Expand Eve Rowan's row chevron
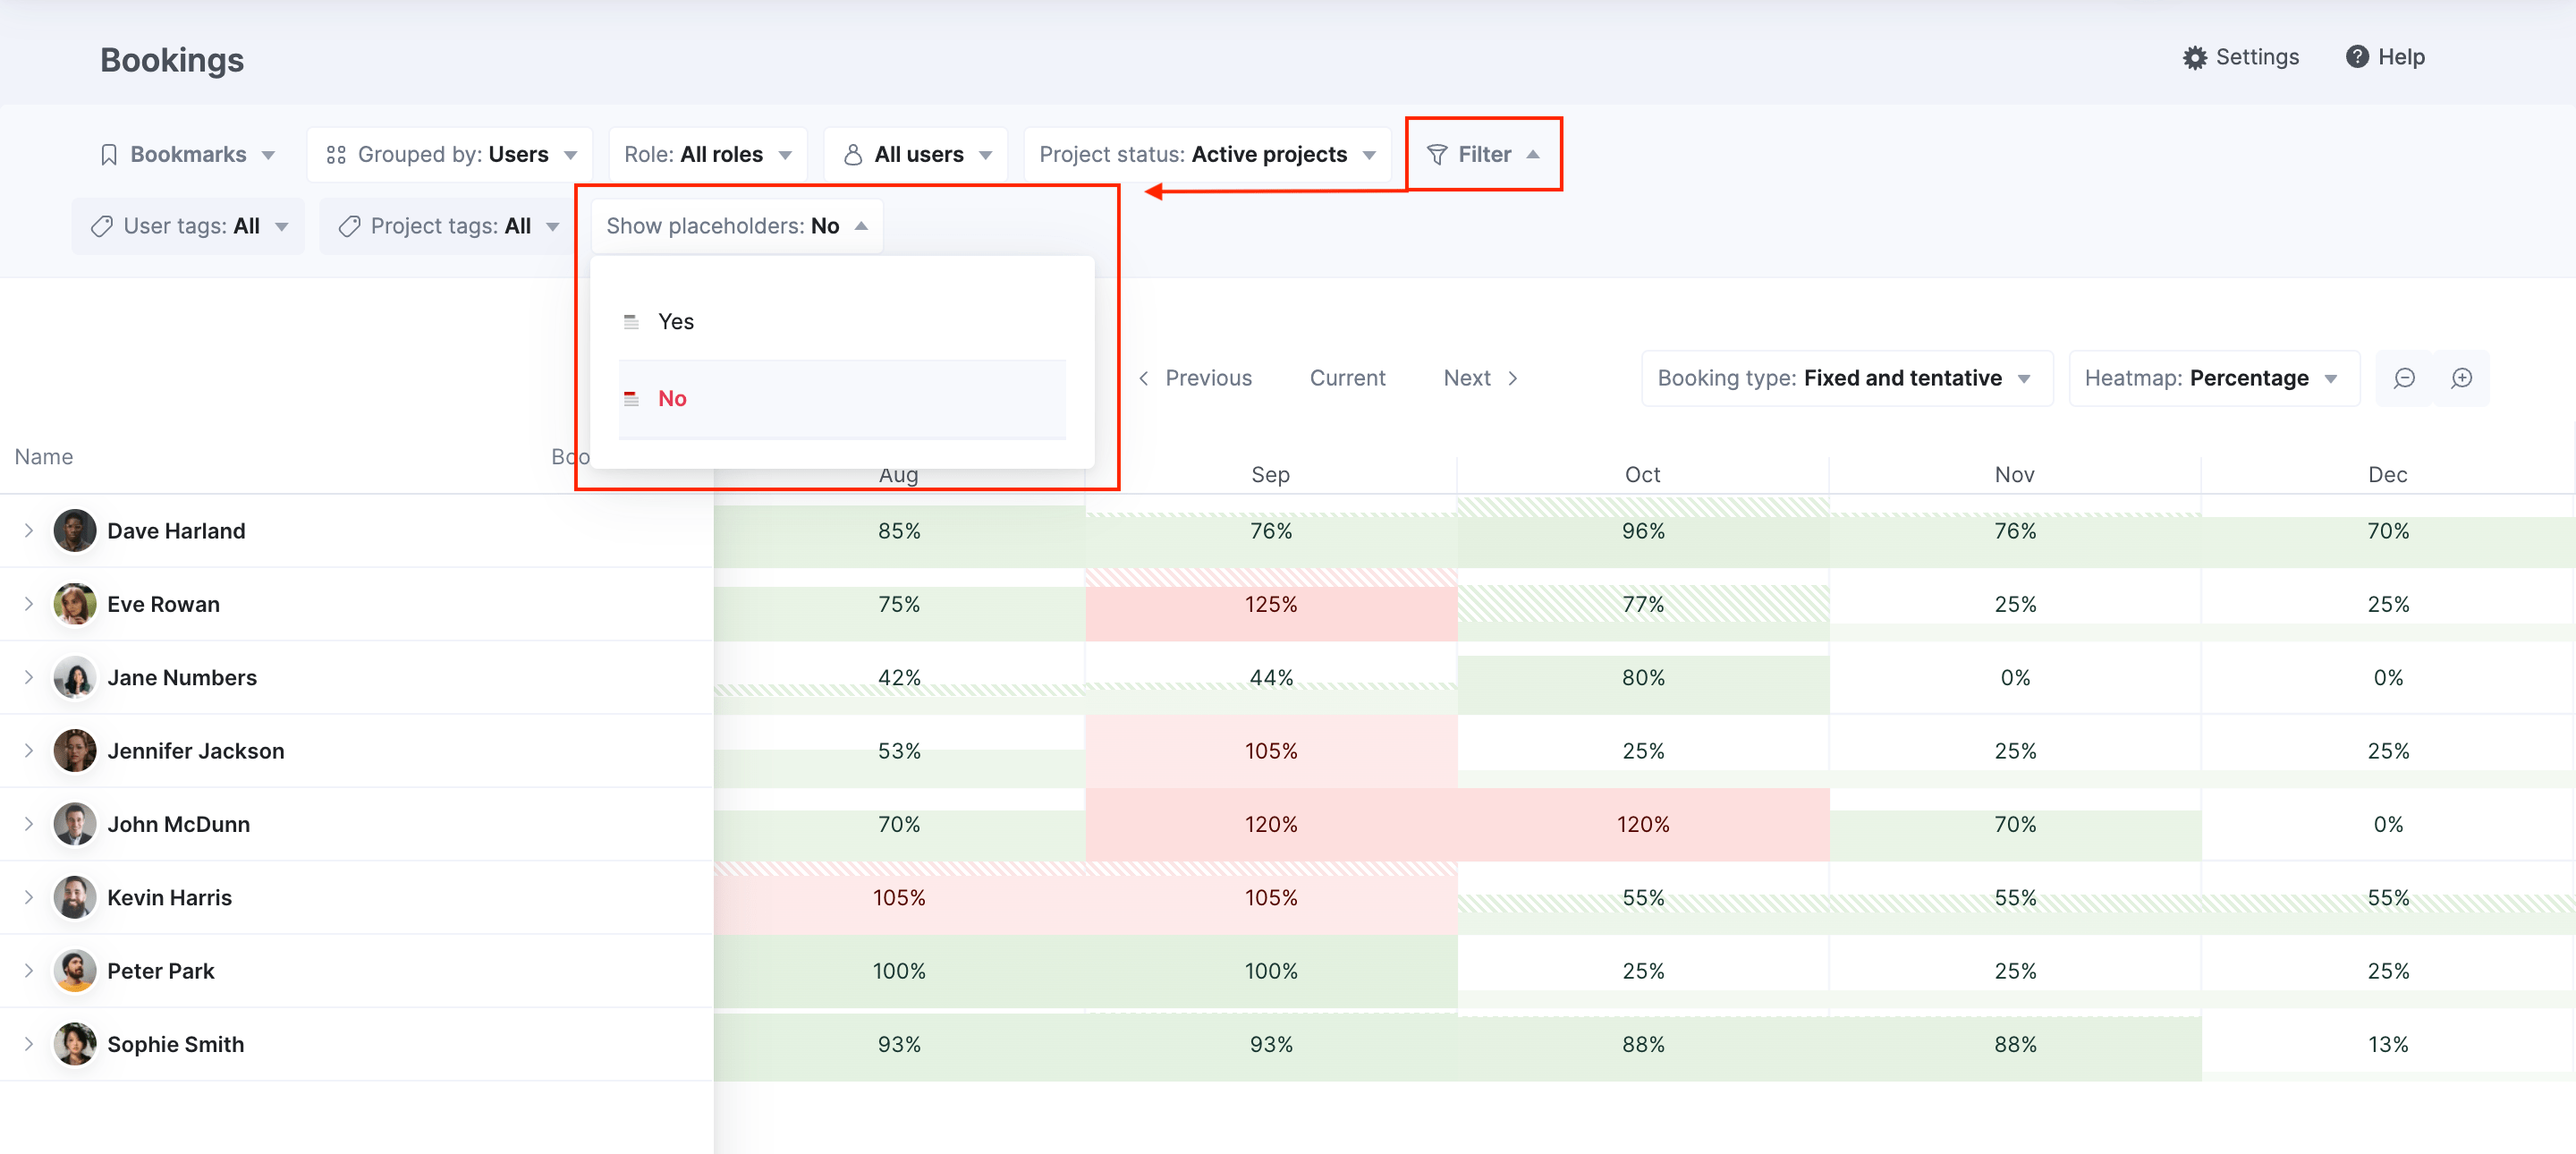The image size is (2576, 1154). click(x=29, y=604)
